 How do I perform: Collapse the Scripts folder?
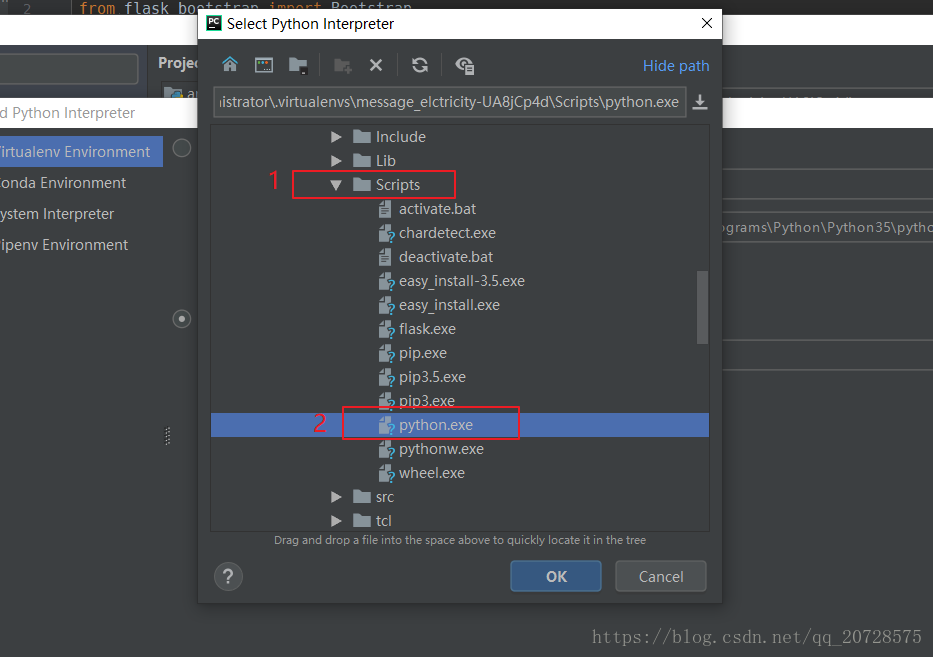pyautogui.click(x=337, y=184)
